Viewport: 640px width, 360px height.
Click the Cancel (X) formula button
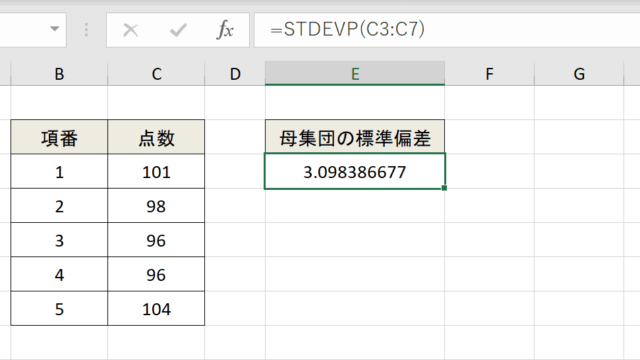pos(131,30)
